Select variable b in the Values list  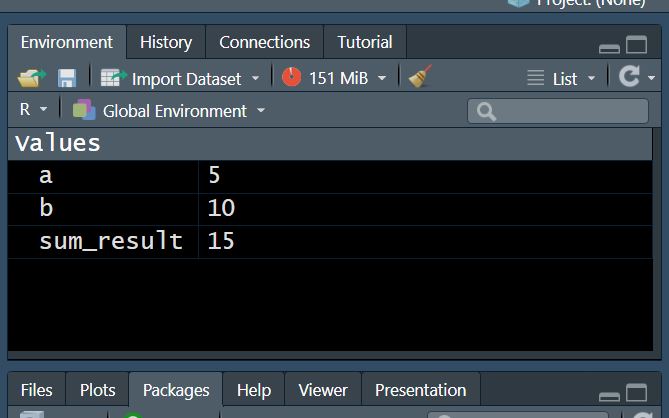click(x=46, y=208)
